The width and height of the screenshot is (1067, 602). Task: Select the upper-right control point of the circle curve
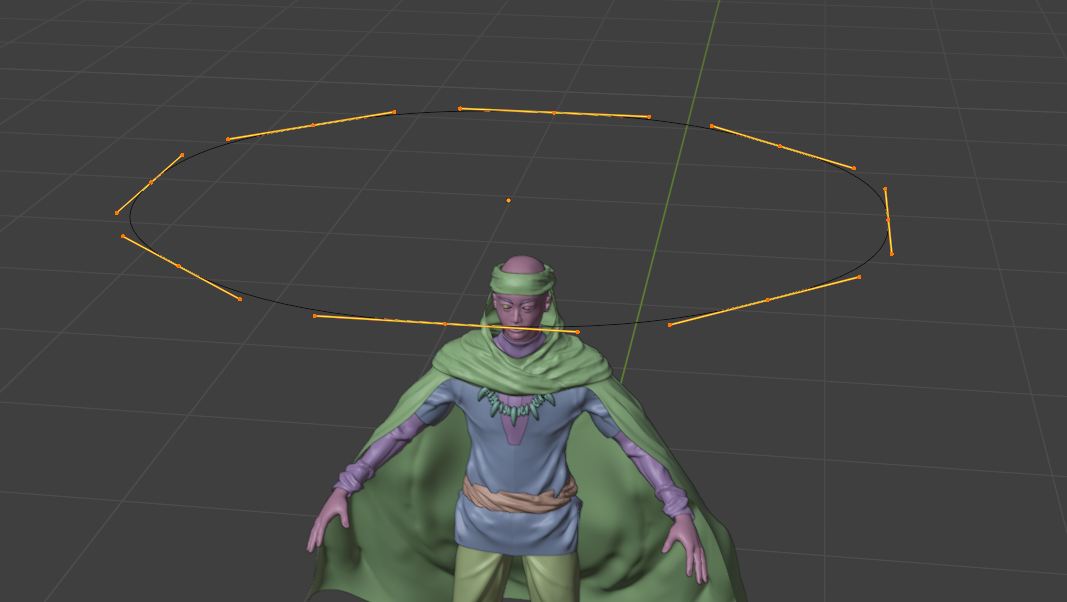(780, 146)
